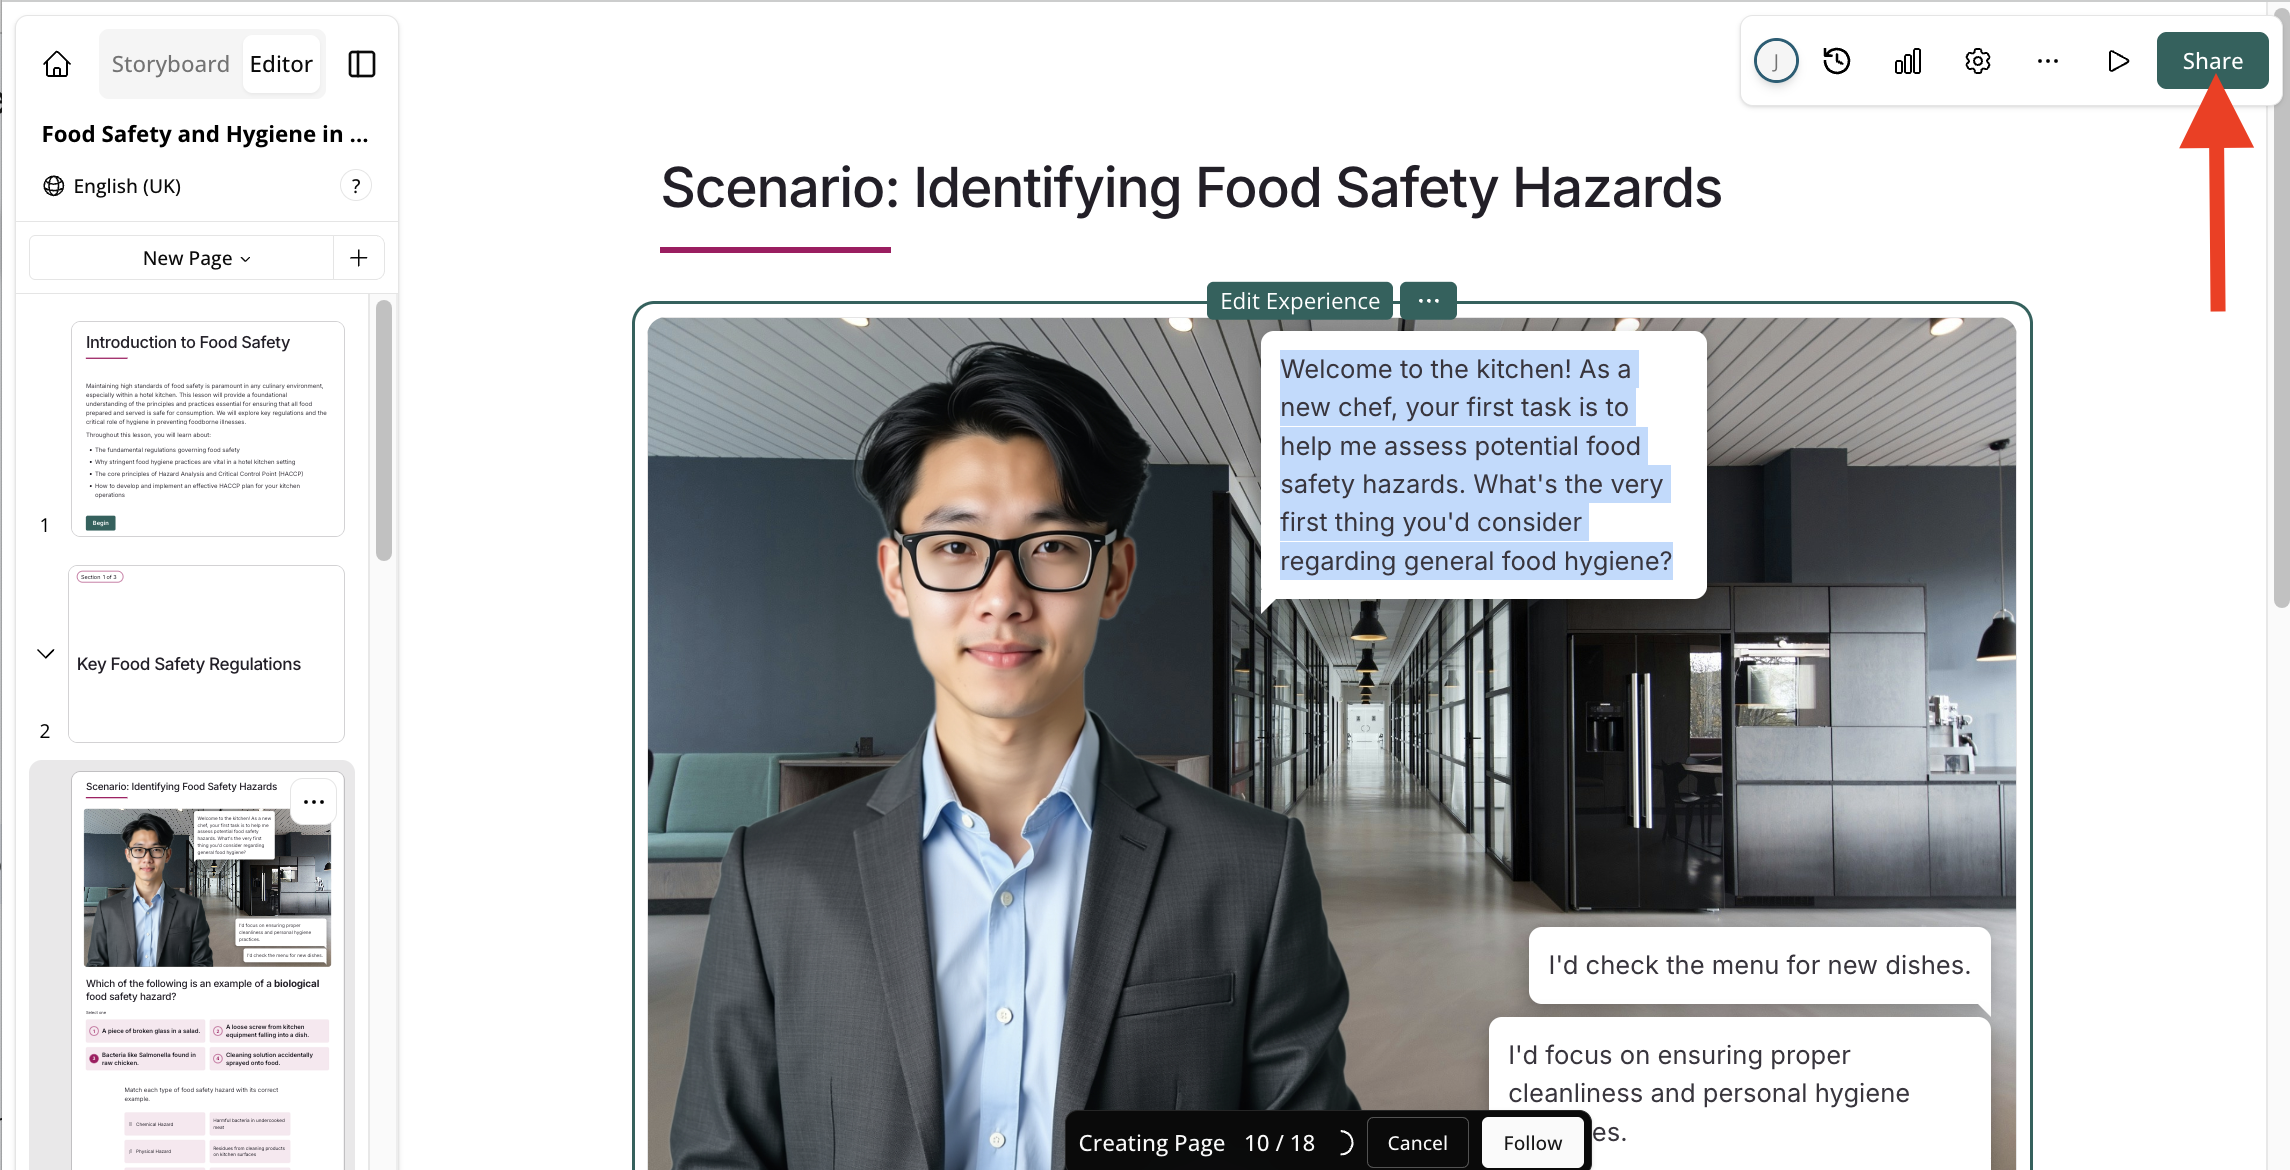Viewport: 2290px width, 1170px height.
Task: Collapse the Key Food Safety Regulations section
Action: point(45,654)
